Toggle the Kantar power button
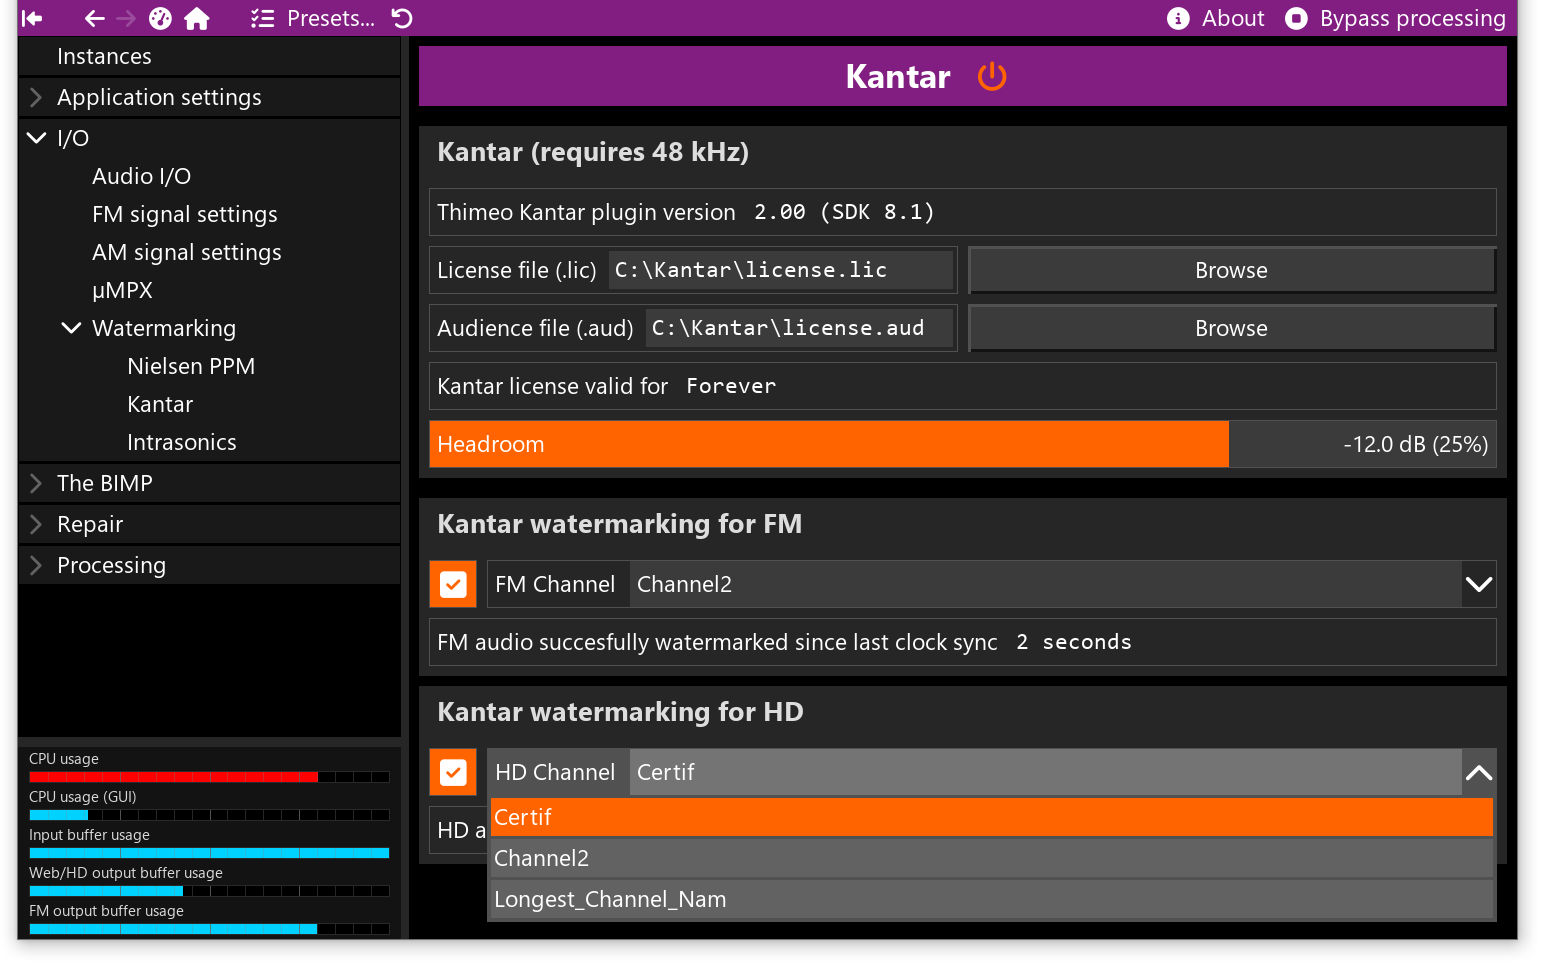Screen dimensions: 1545x964 (x=992, y=77)
